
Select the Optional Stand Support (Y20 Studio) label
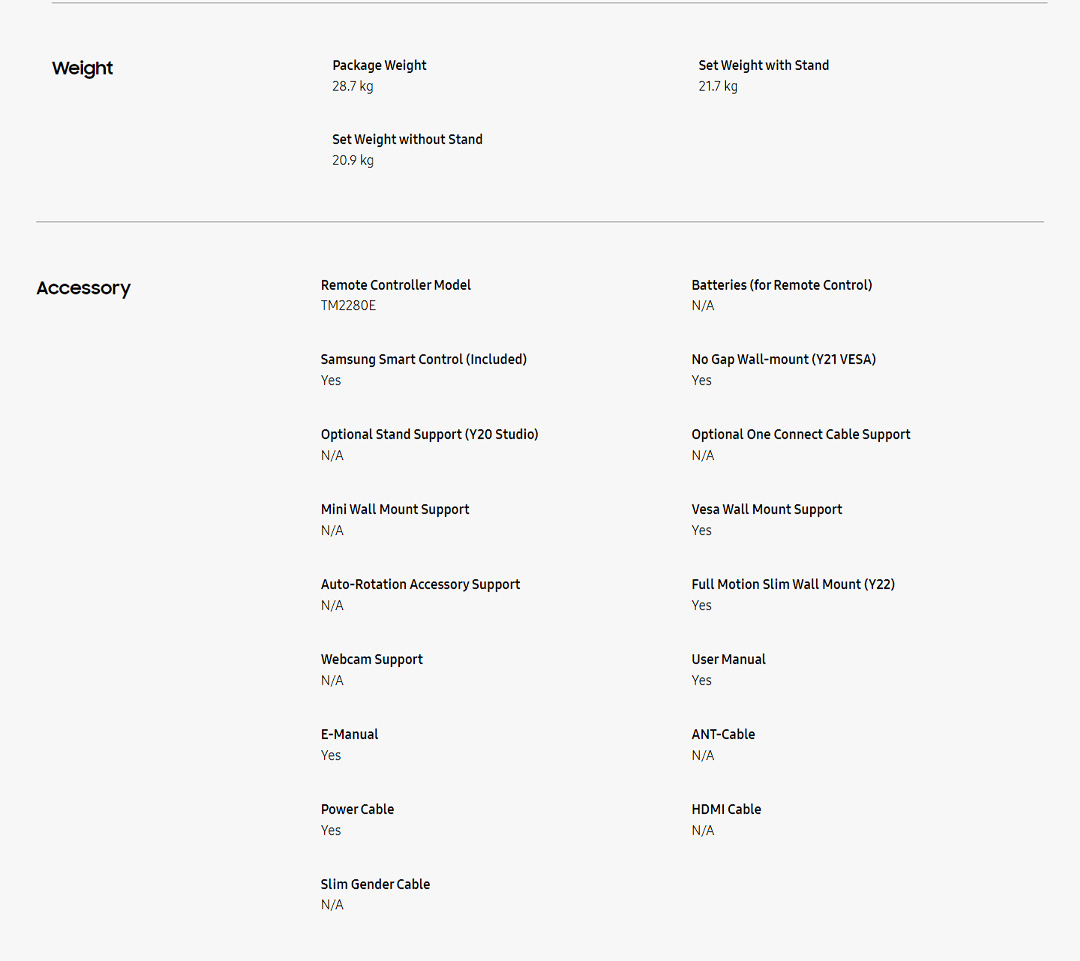pos(429,435)
